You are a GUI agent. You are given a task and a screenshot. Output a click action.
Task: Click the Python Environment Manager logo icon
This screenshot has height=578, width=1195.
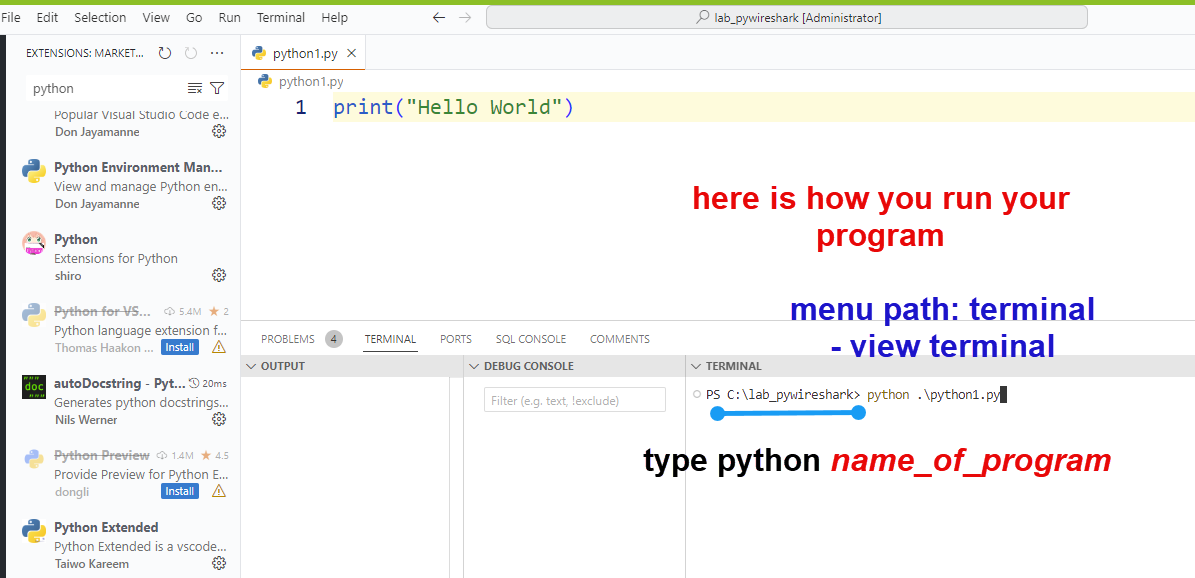tap(34, 172)
